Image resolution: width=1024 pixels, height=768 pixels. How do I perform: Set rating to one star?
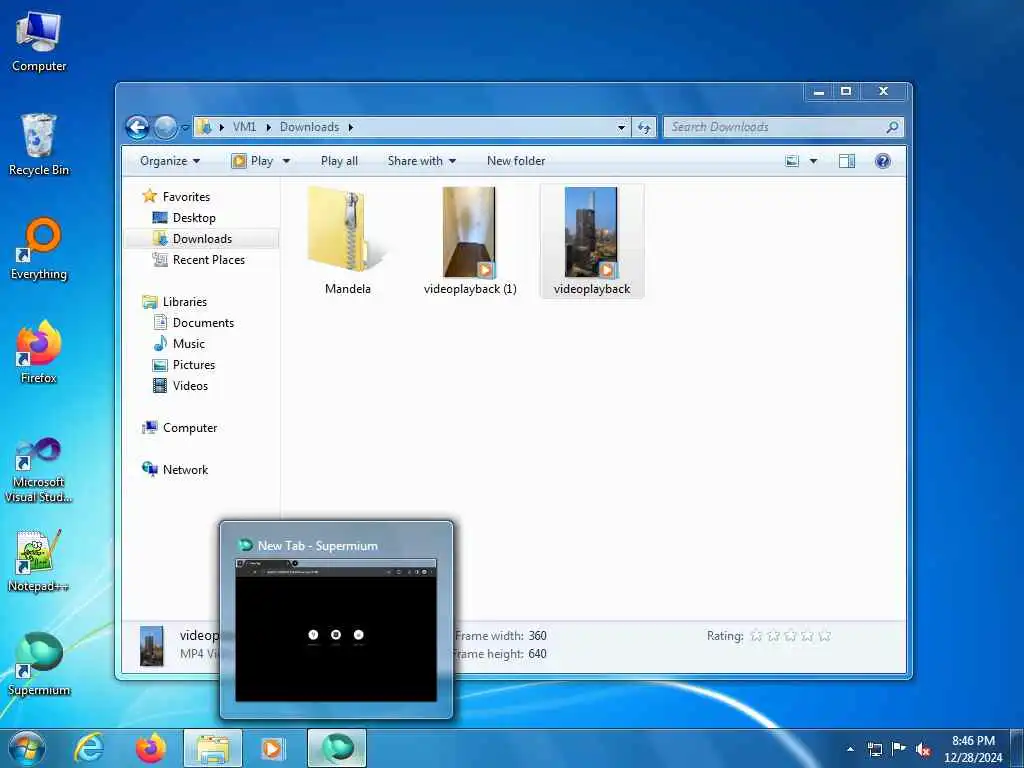[x=756, y=635]
